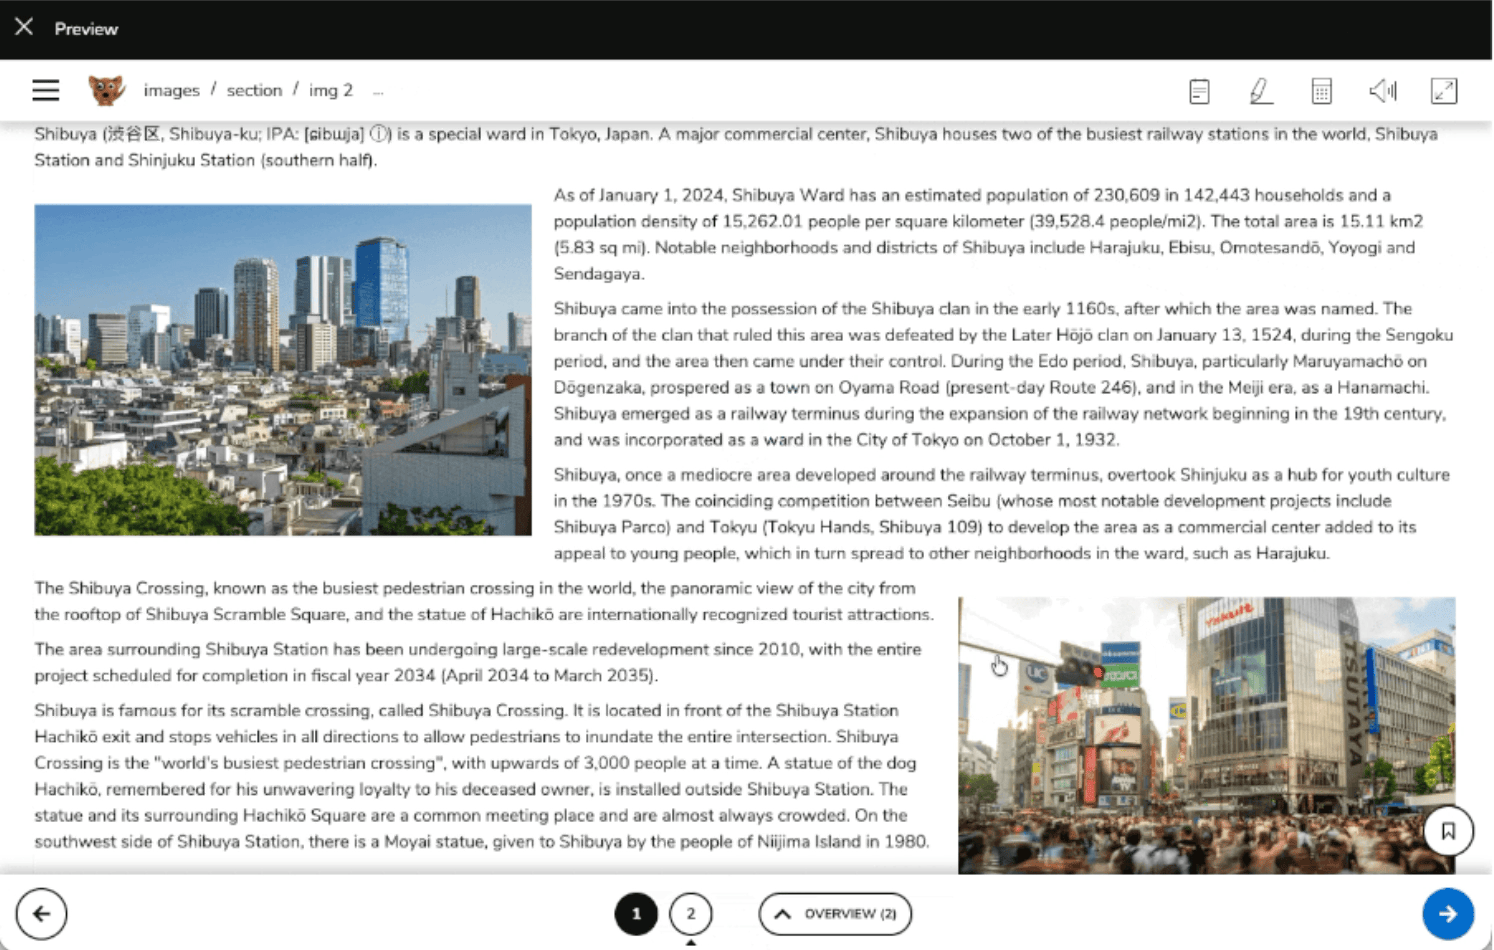Image resolution: width=1494 pixels, height=950 pixels.
Task: Advance to next page with blue arrow
Action: pyautogui.click(x=1448, y=913)
